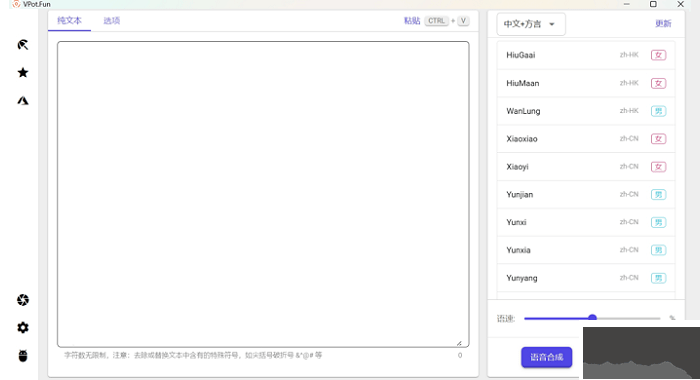Select the Xiaoyi voice
The height and width of the screenshot is (380, 700).
(x=586, y=167)
